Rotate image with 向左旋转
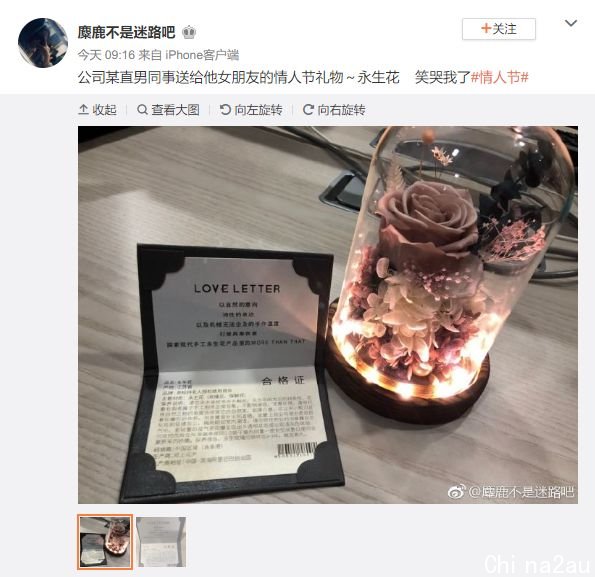595x577 pixels. (x=251, y=110)
